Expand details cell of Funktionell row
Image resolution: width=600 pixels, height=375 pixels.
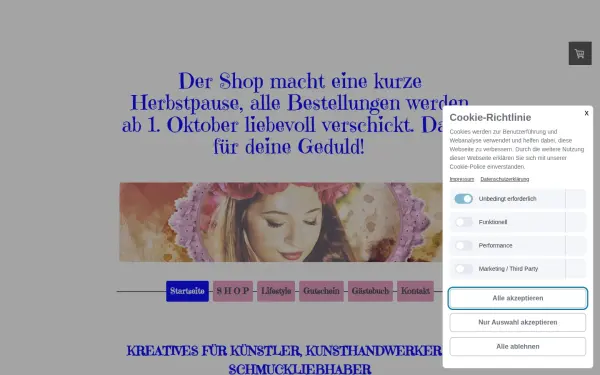pyautogui.click(x=576, y=222)
